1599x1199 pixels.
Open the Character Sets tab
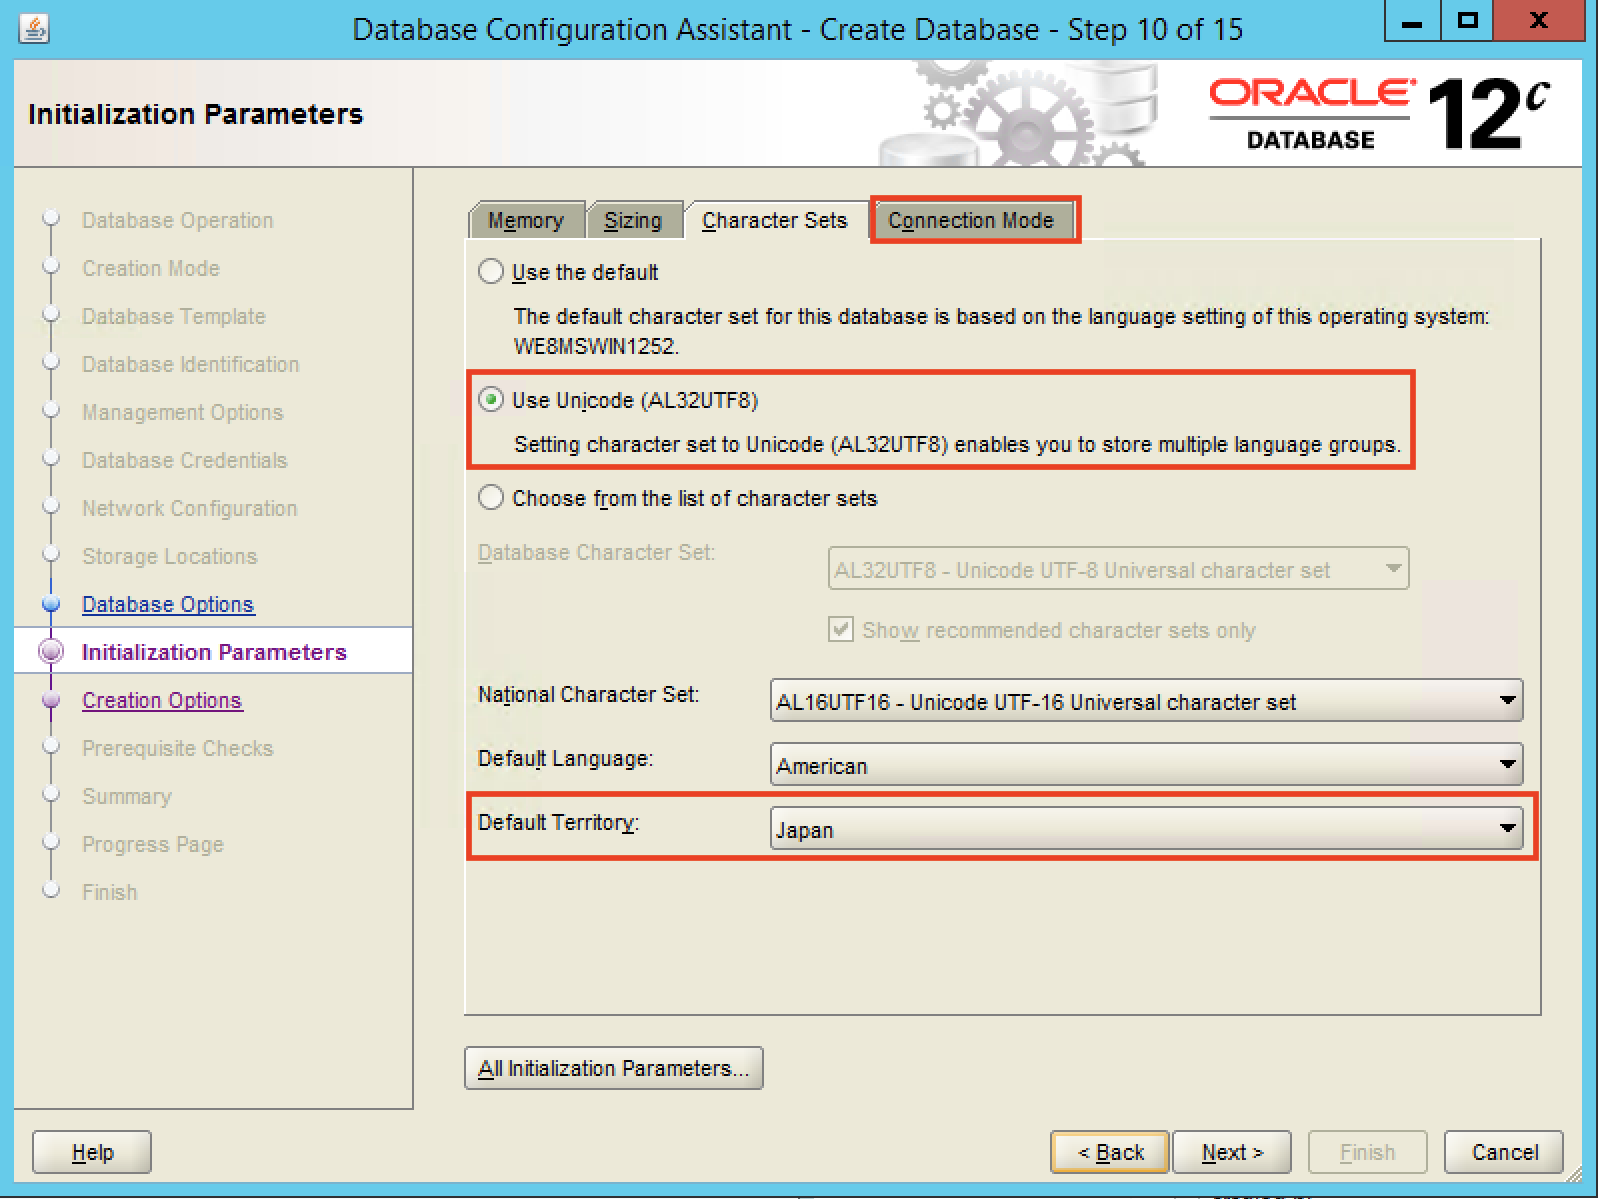pyautogui.click(x=775, y=220)
